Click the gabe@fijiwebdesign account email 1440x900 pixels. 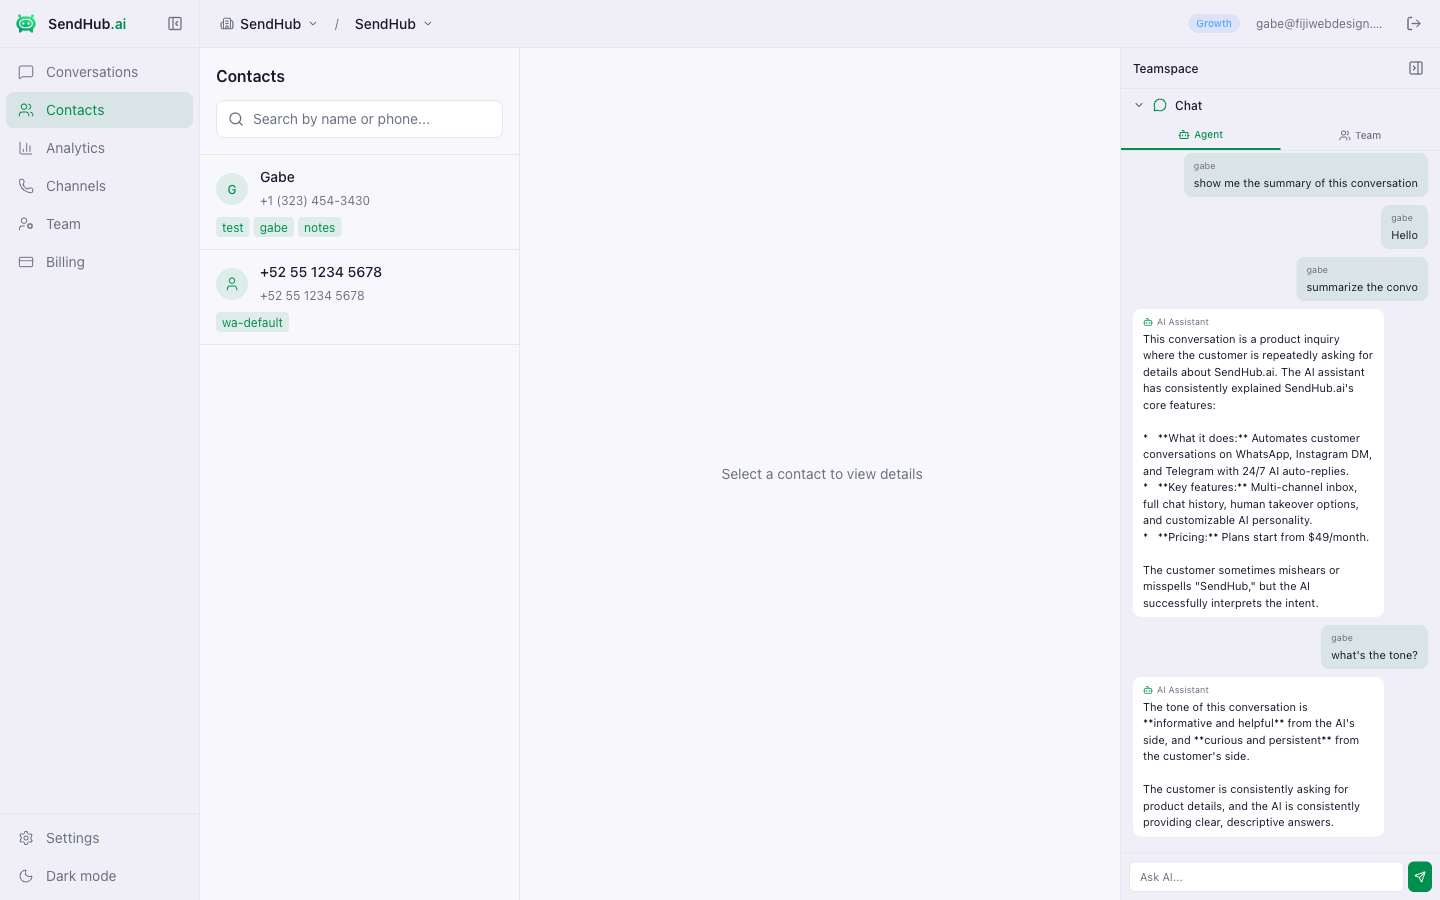[1319, 24]
